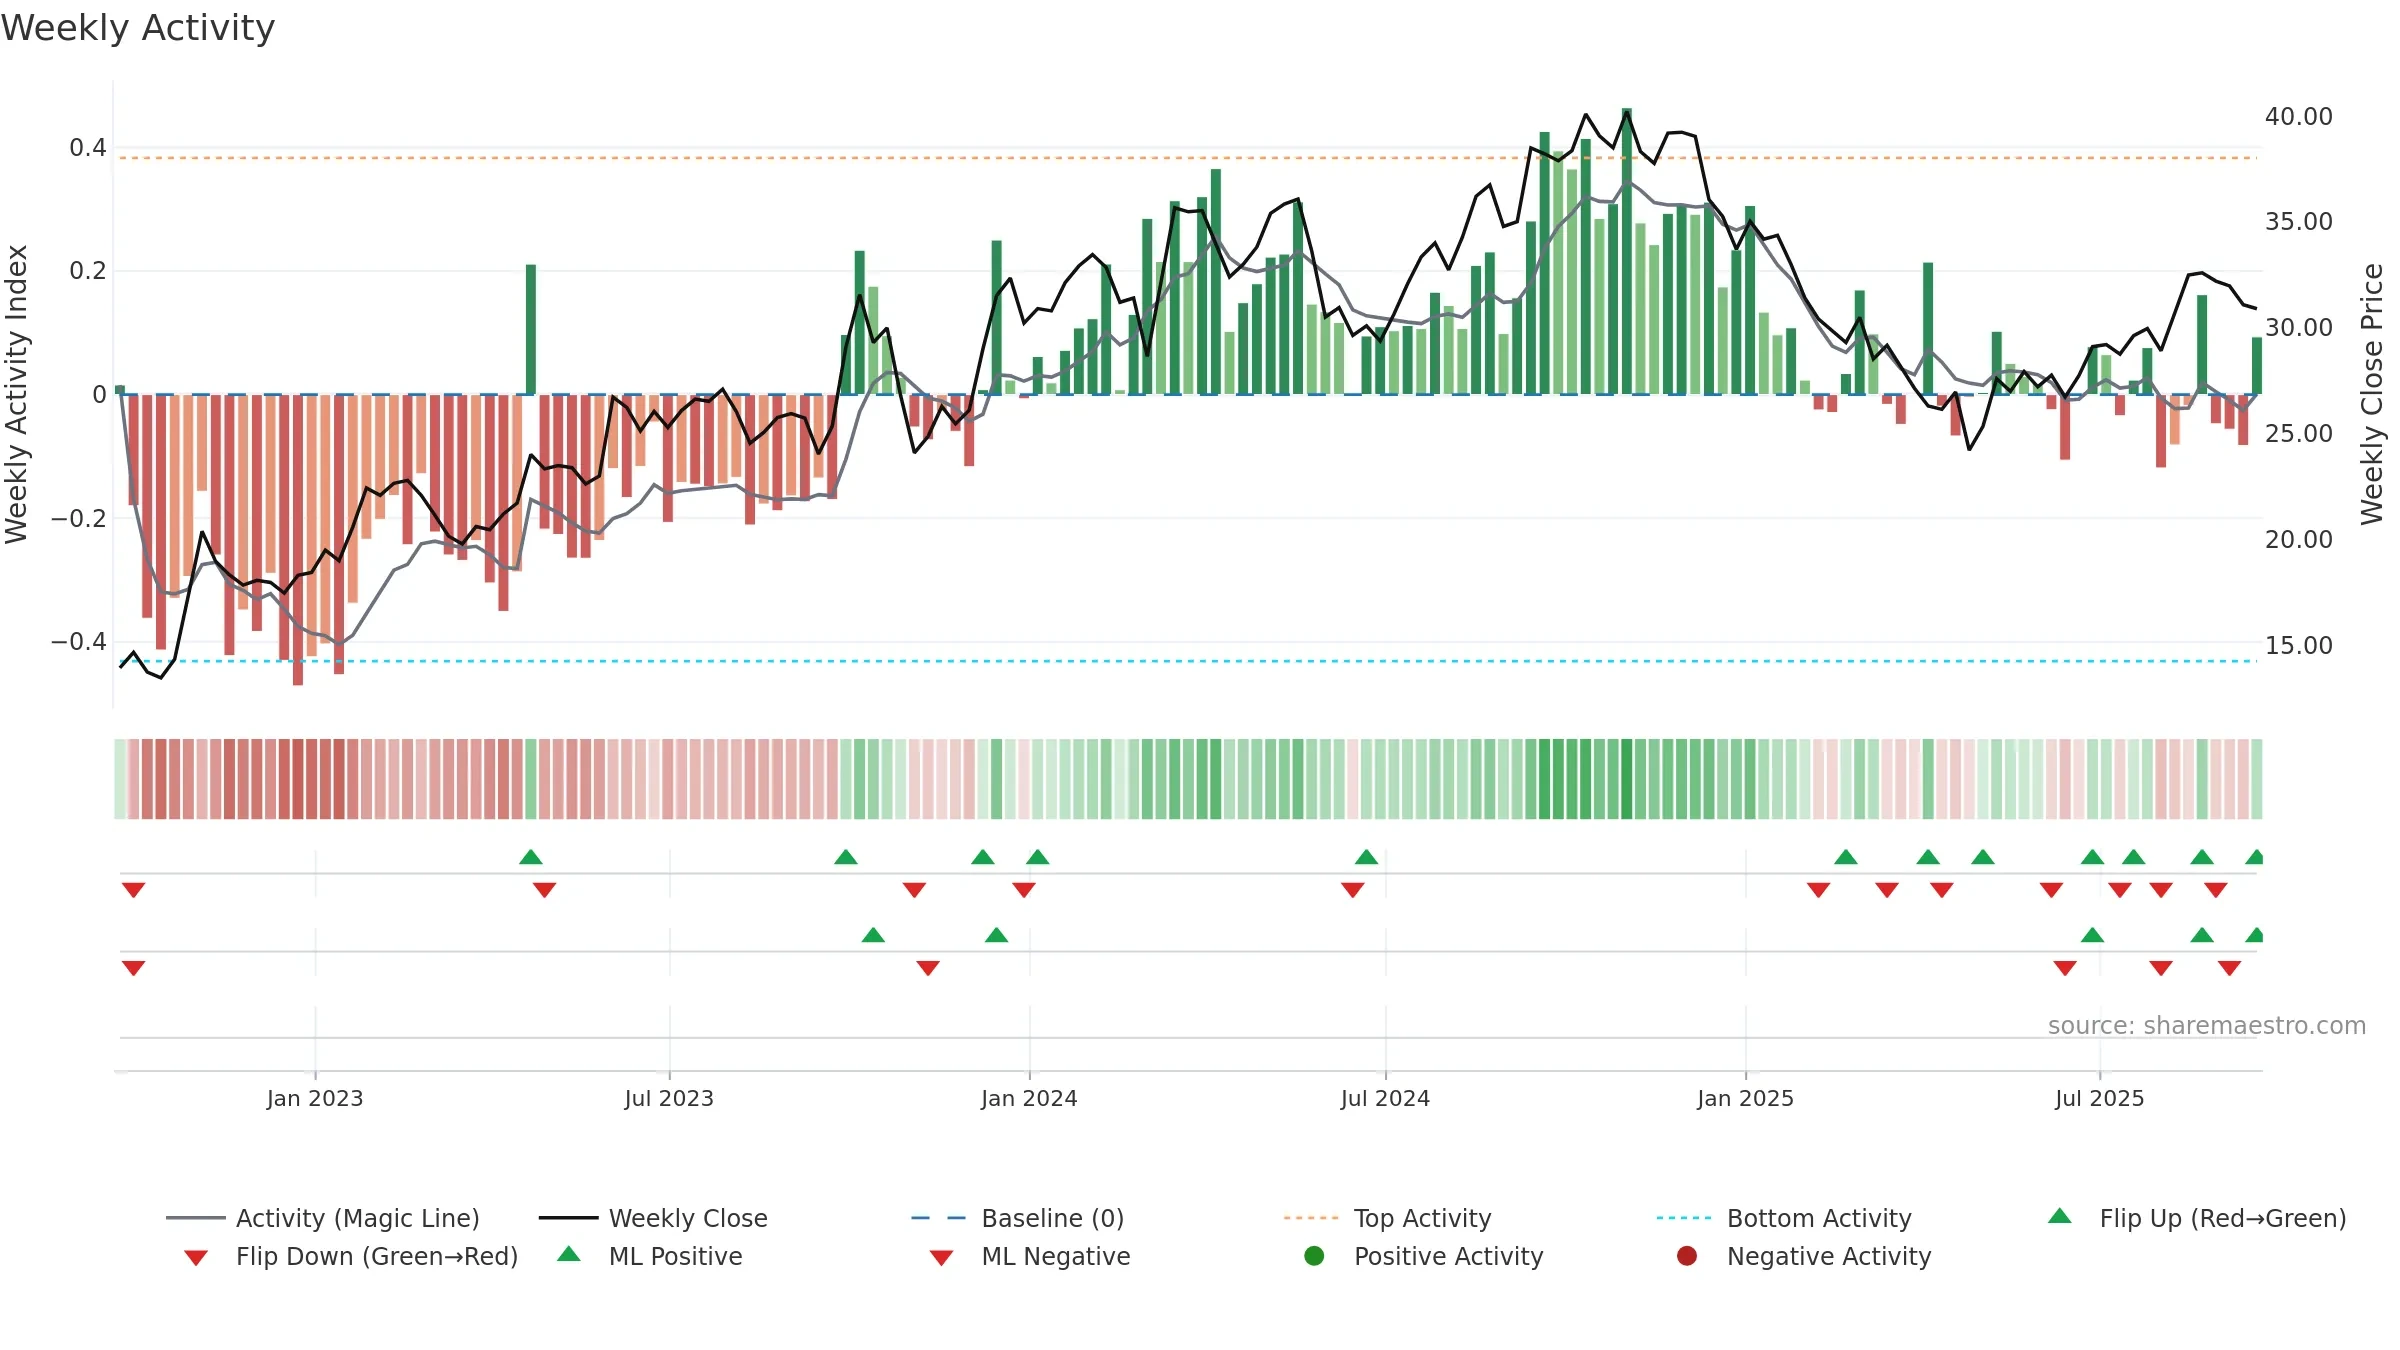This screenshot has height=1350, width=2400.
Task: Click the Jan 2025 axis label
Action: 1745,1098
